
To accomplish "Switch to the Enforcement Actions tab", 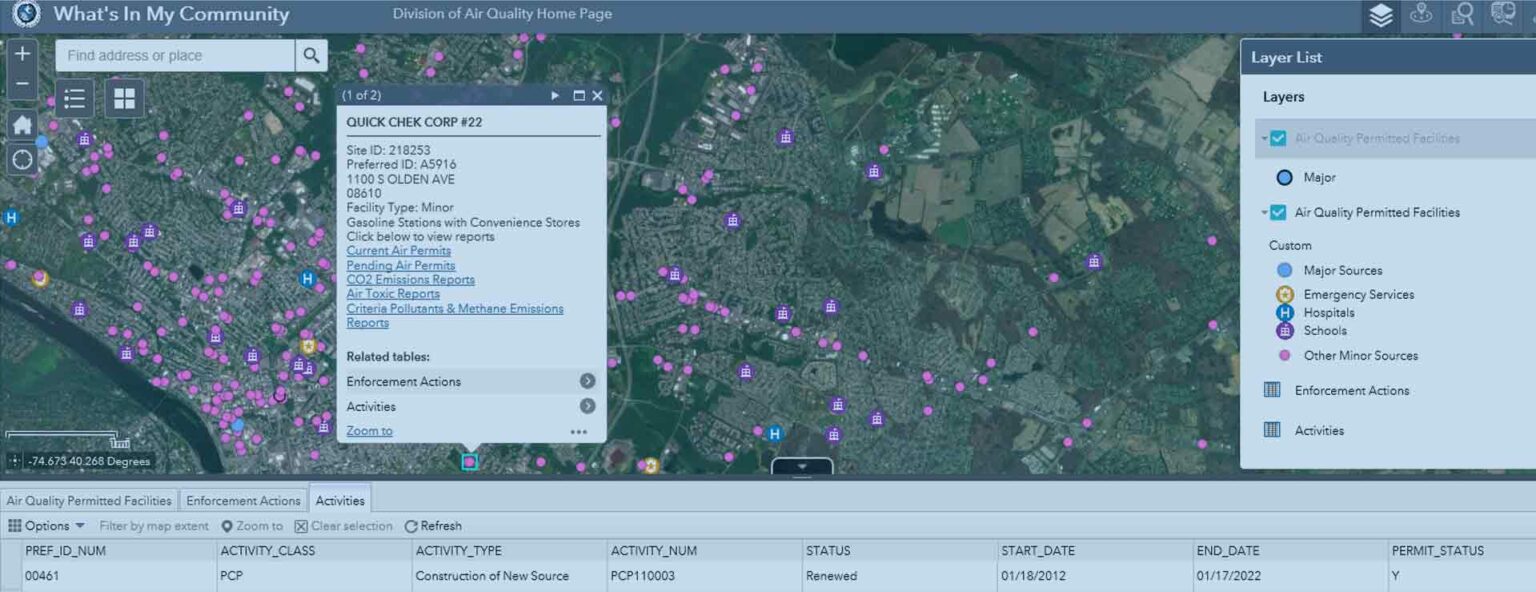I will click(243, 500).
